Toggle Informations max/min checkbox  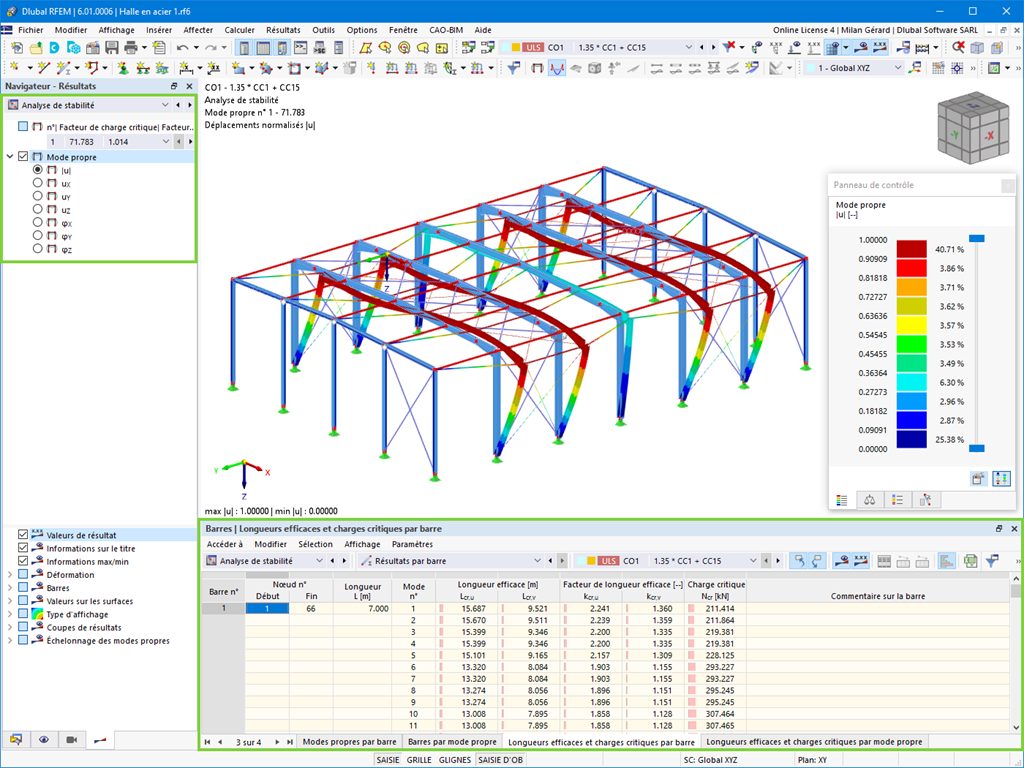tap(24, 561)
